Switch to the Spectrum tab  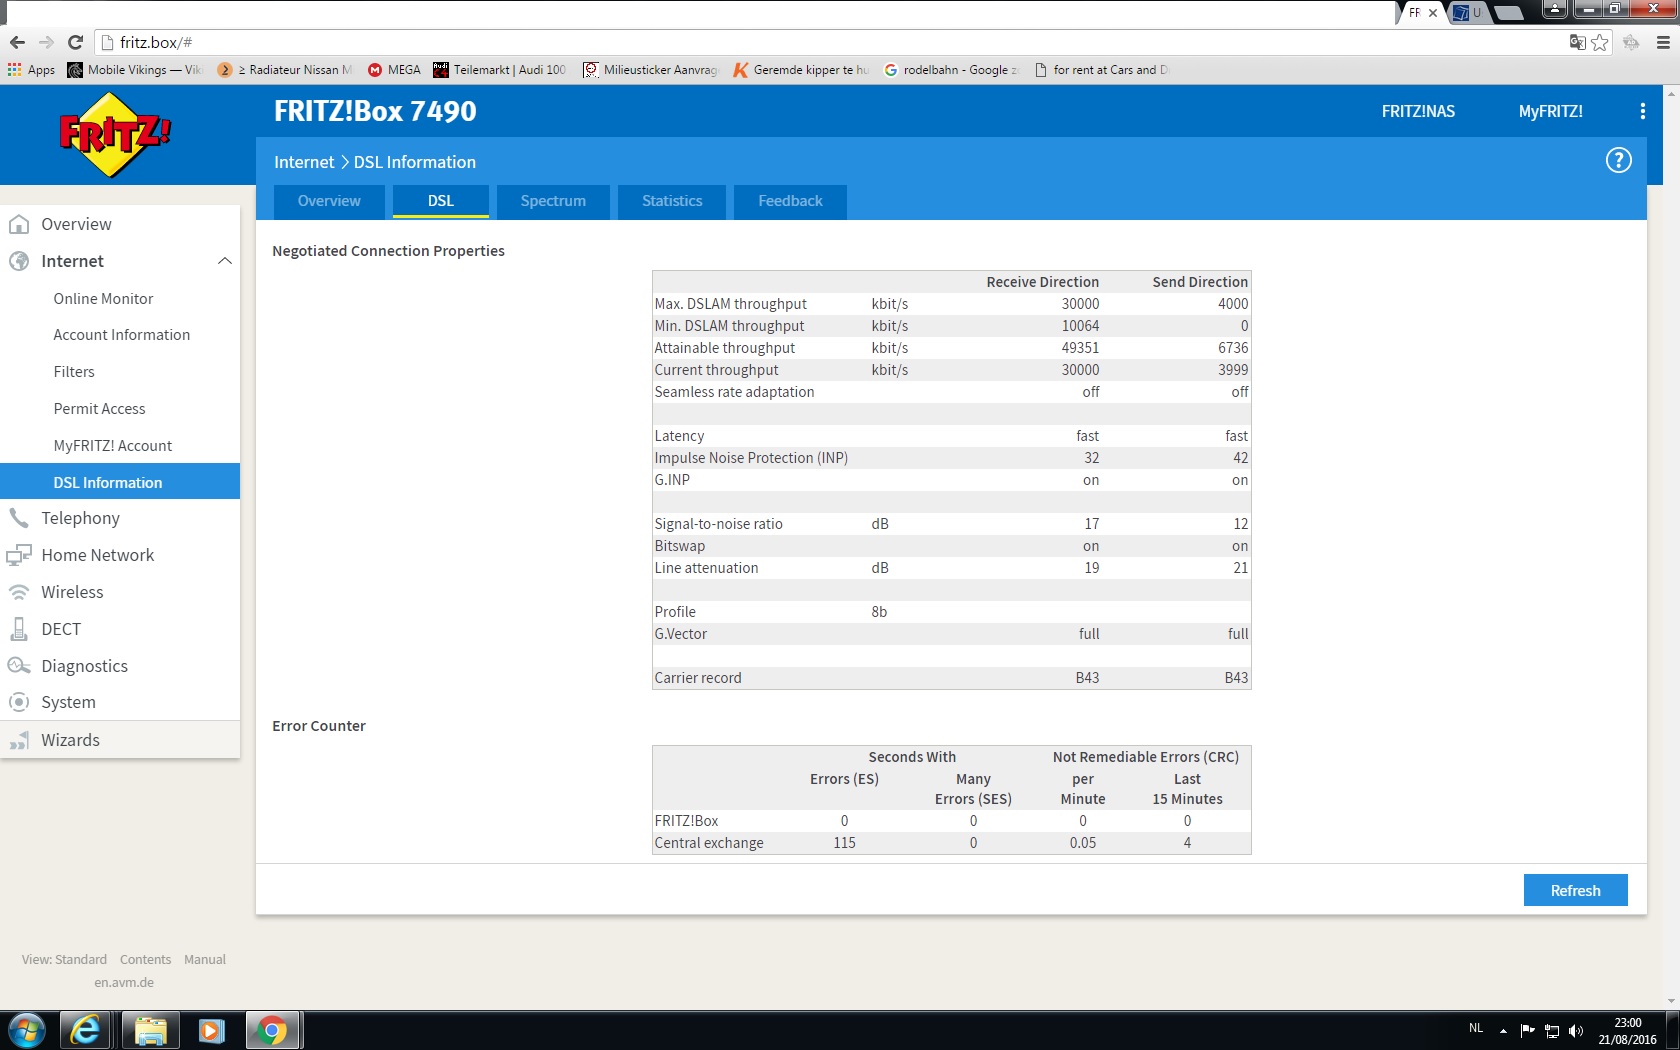click(553, 201)
